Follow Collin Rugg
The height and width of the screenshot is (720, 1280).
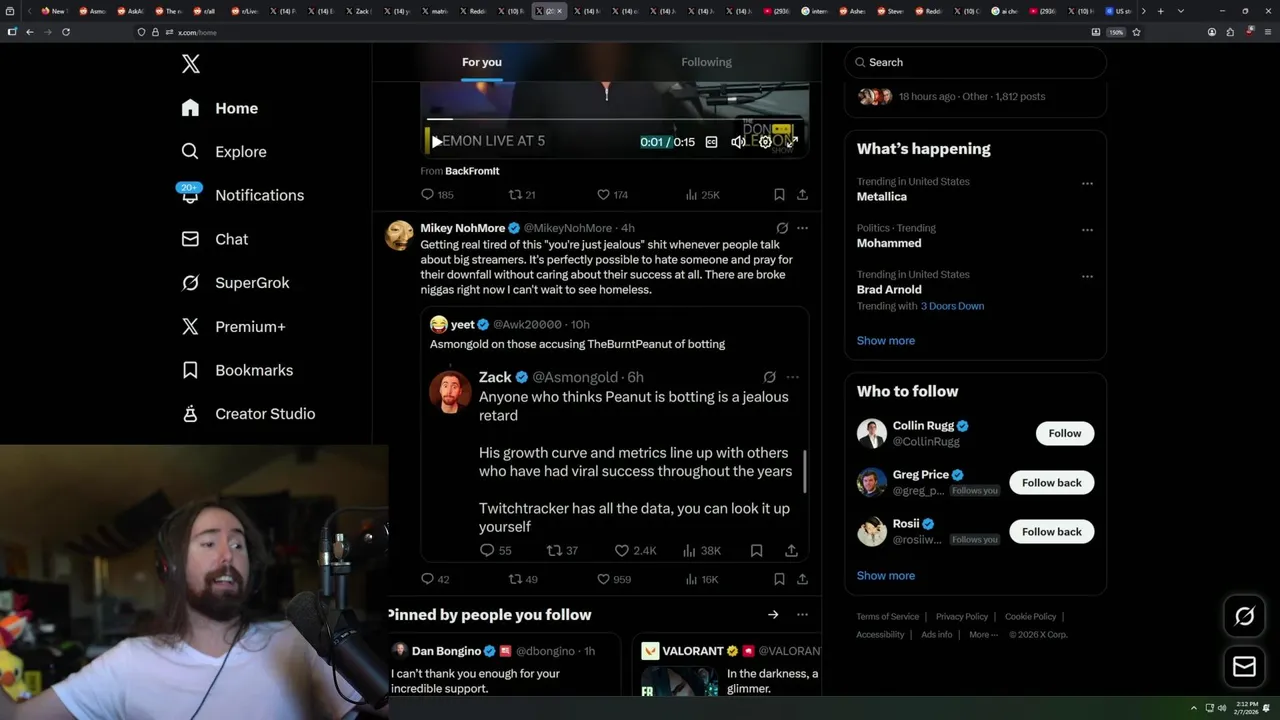point(1065,433)
